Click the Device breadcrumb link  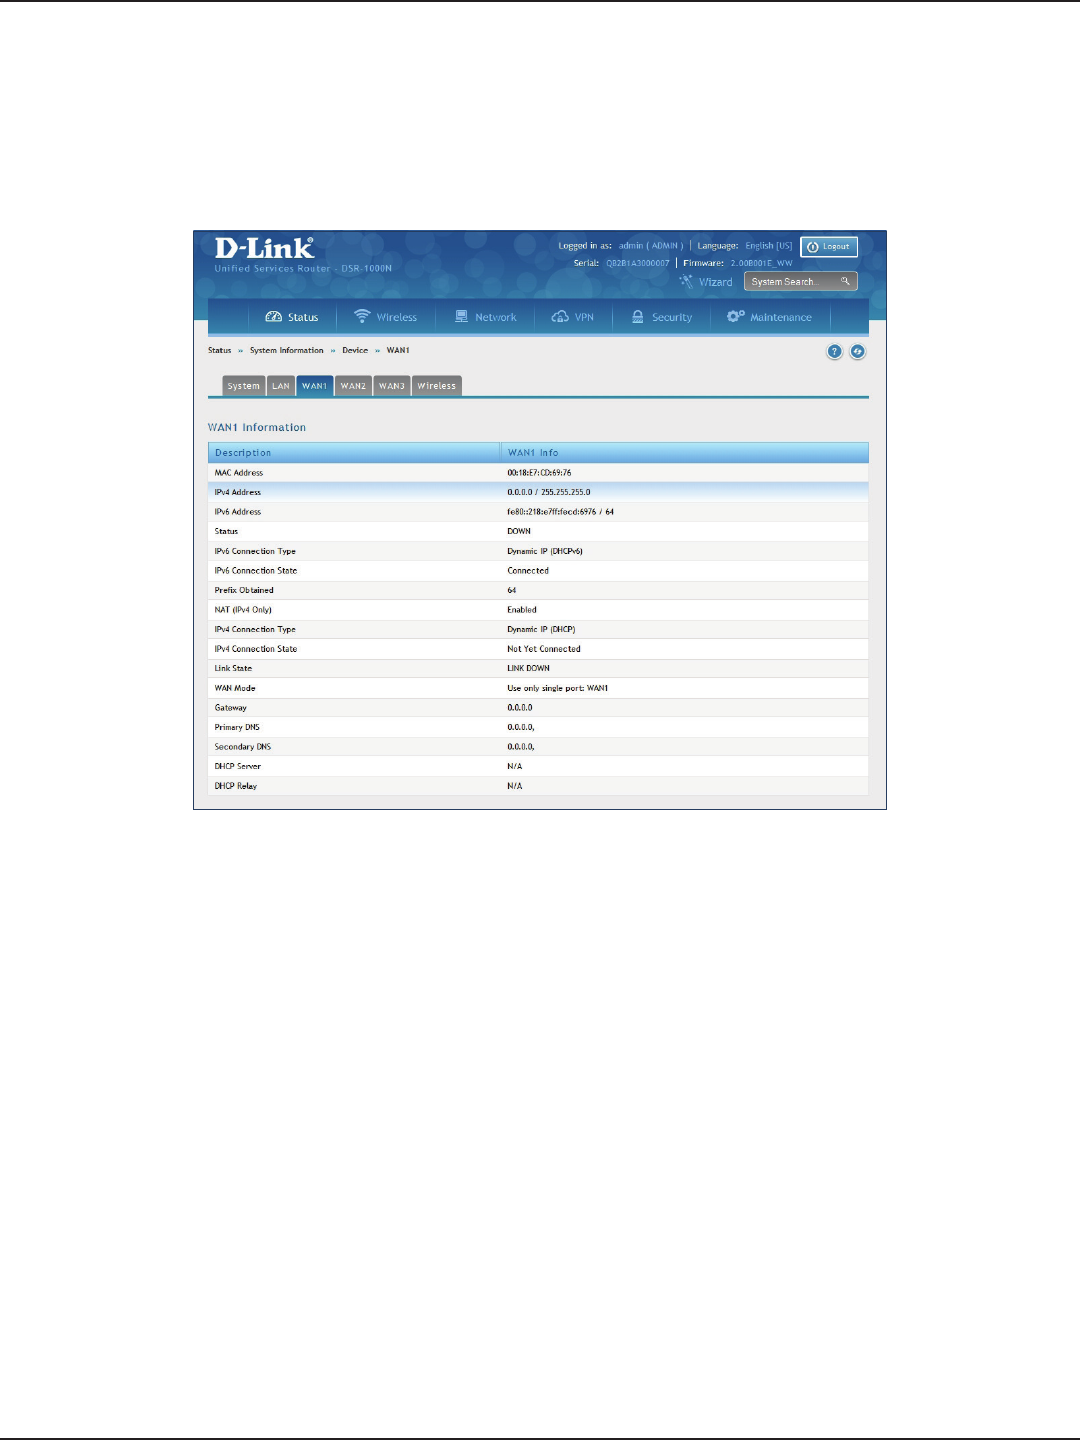[x=355, y=351]
